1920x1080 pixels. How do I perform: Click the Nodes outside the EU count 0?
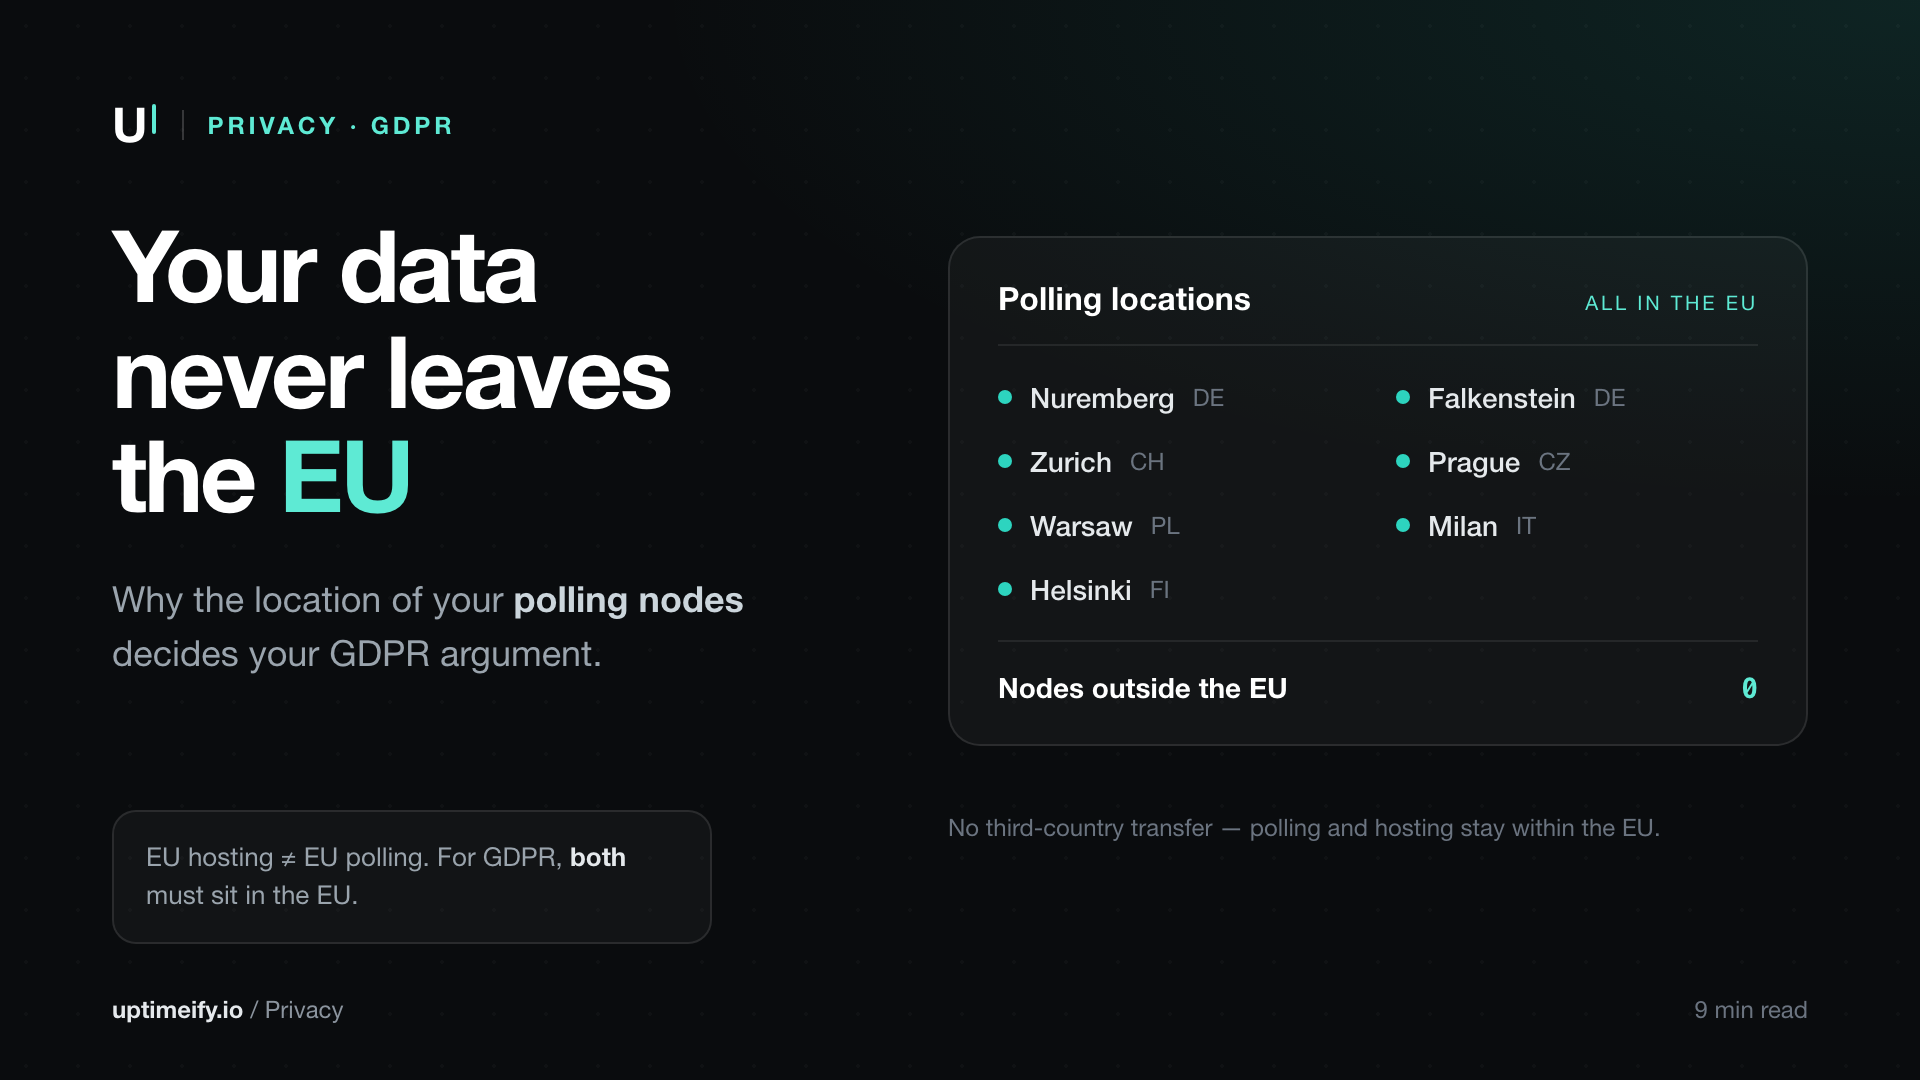(1749, 688)
